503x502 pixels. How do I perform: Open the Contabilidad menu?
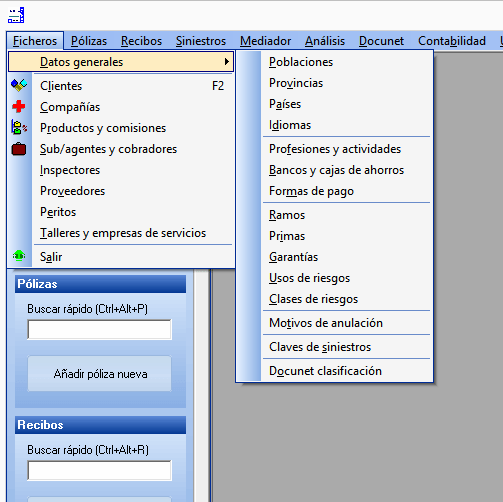click(452, 41)
